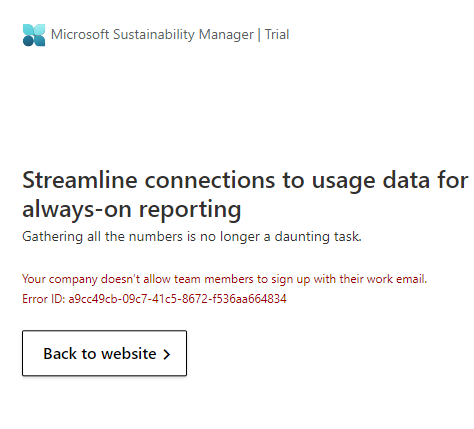
Task: Click the Back to website button
Action: tap(104, 353)
